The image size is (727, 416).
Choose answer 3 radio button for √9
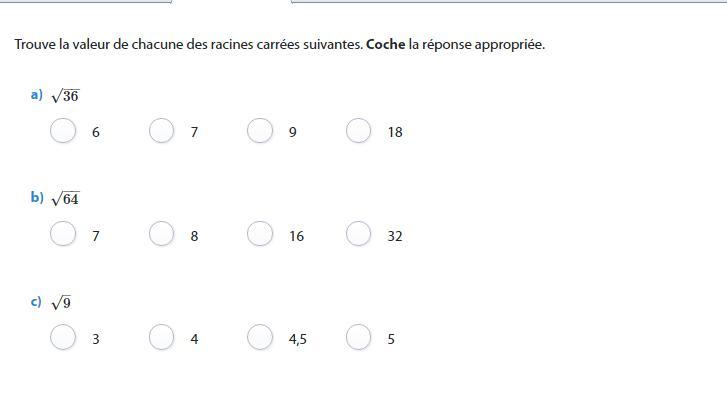[x=63, y=337]
